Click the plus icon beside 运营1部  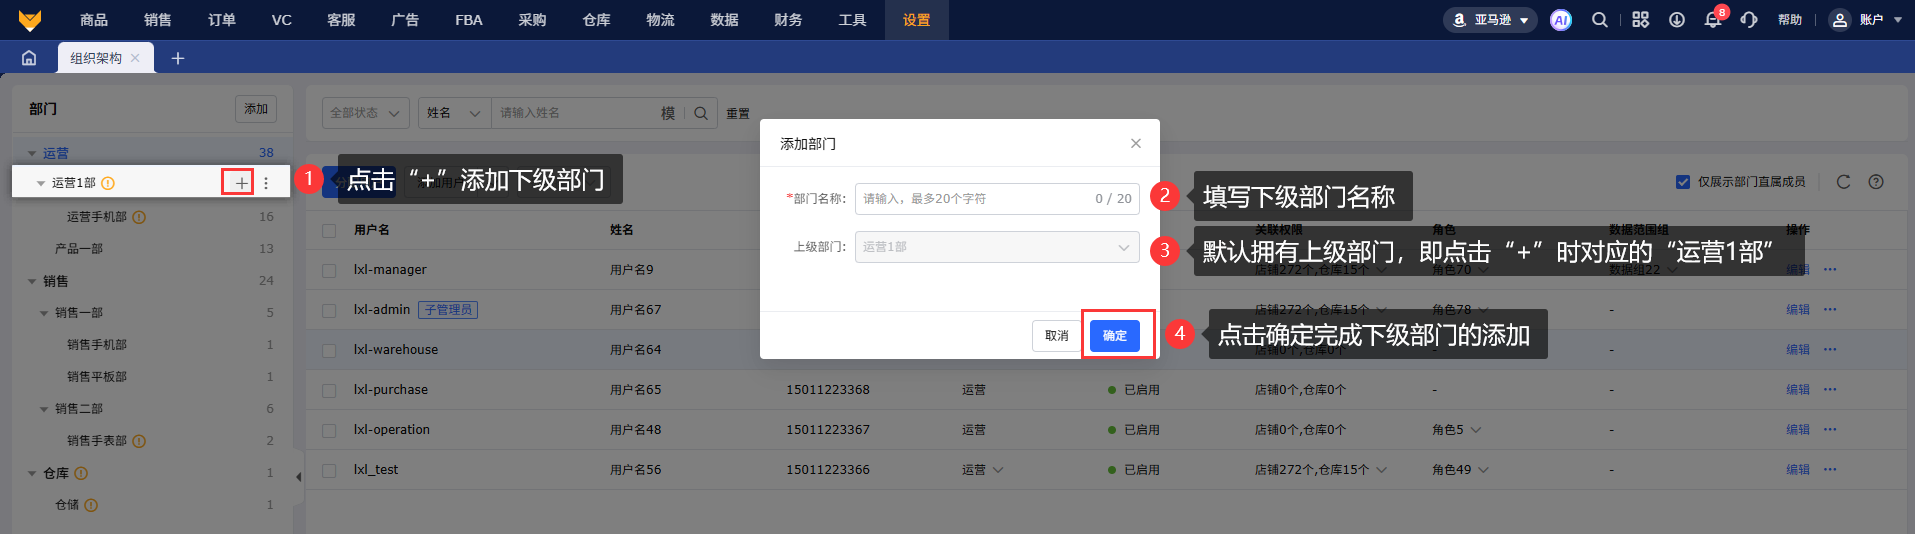[x=241, y=183]
